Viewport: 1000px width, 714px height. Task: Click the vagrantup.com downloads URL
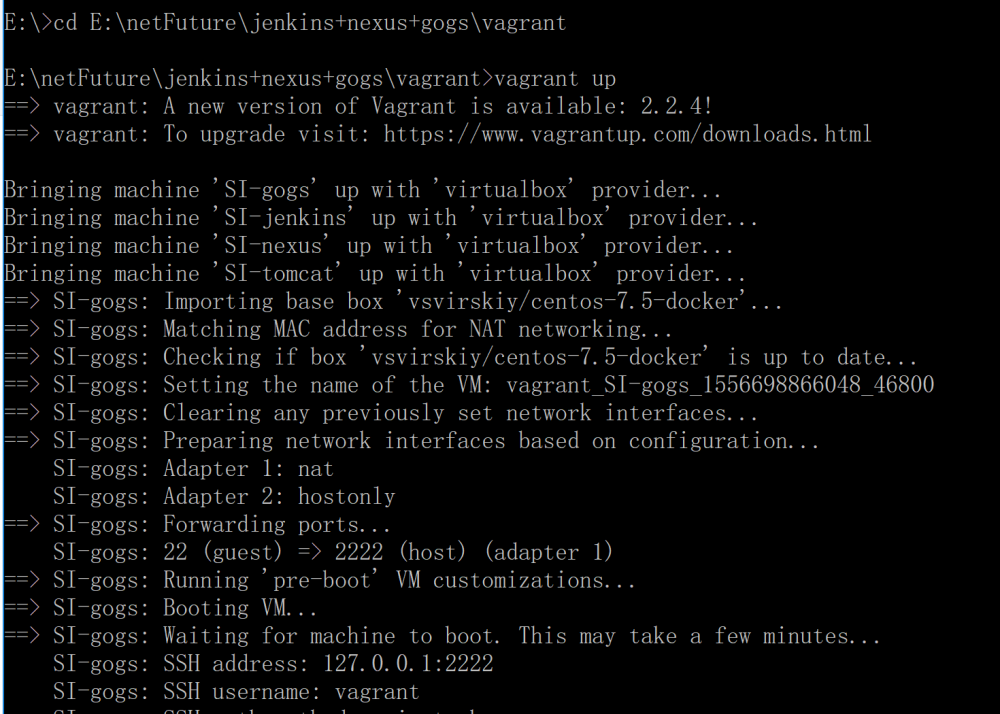pos(627,134)
